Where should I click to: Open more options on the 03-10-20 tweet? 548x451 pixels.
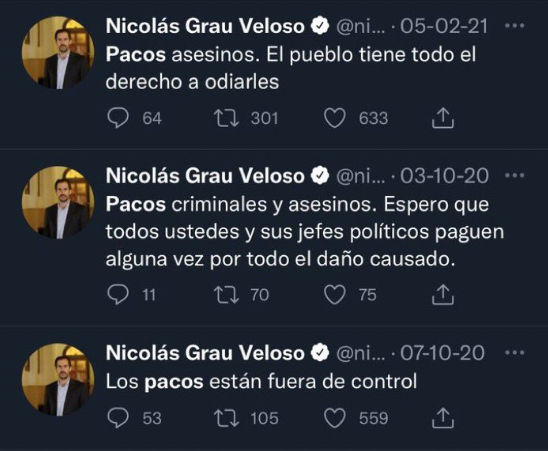(x=515, y=175)
